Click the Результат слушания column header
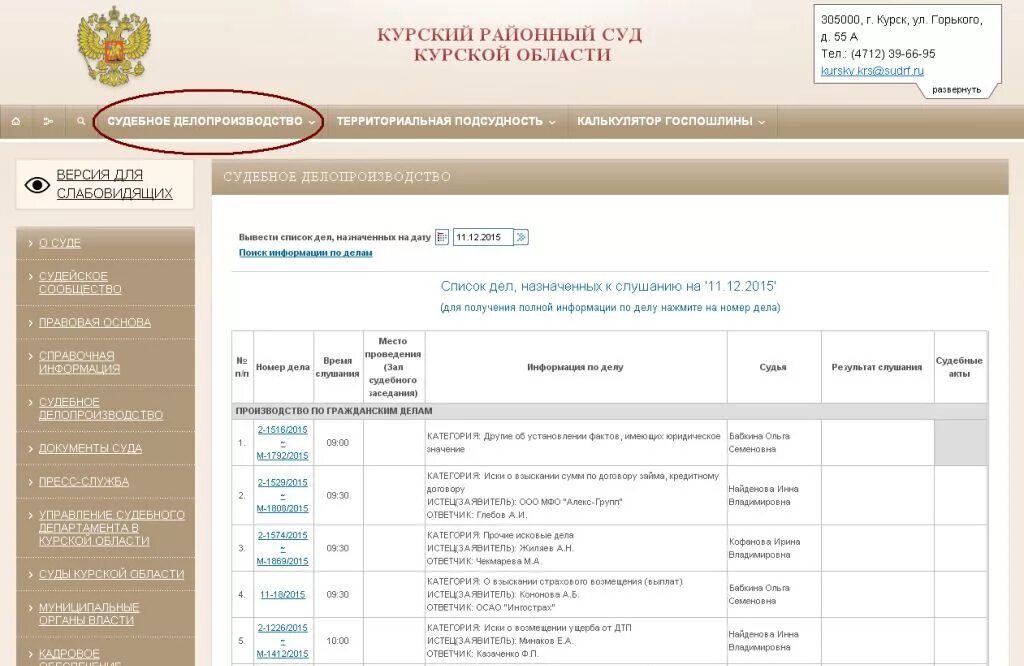1024x666 pixels. pyautogui.click(x=876, y=367)
